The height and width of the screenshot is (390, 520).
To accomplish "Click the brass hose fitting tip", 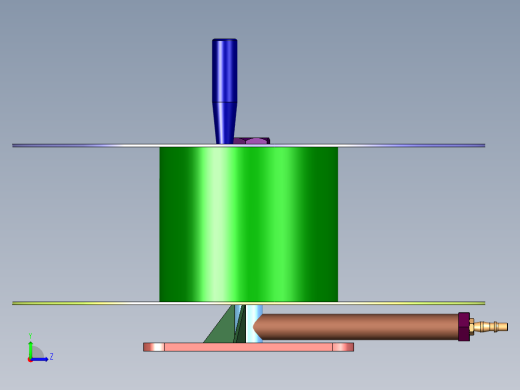I will coord(489,326).
